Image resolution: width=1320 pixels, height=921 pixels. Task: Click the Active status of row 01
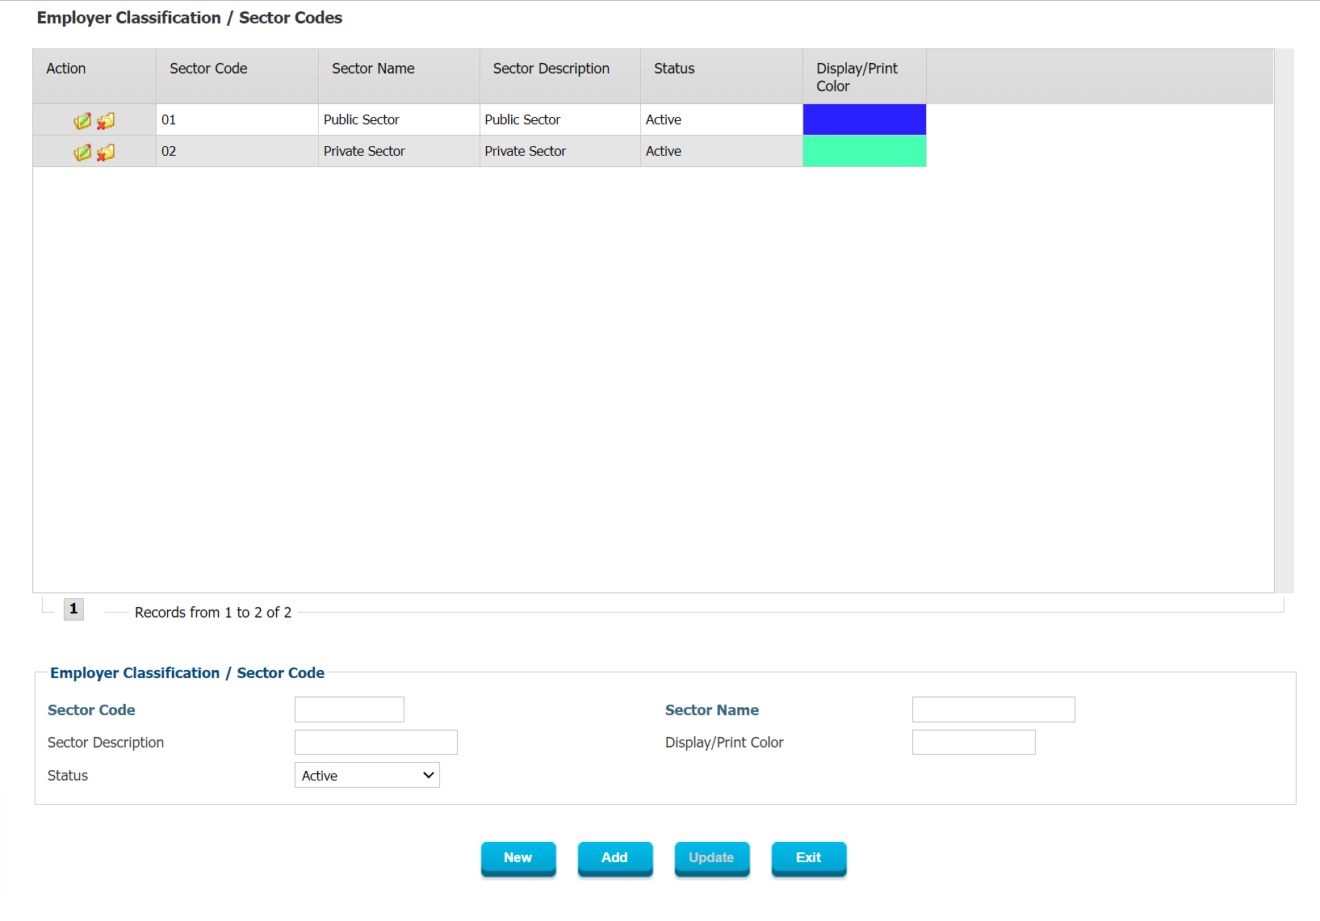pos(722,120)
